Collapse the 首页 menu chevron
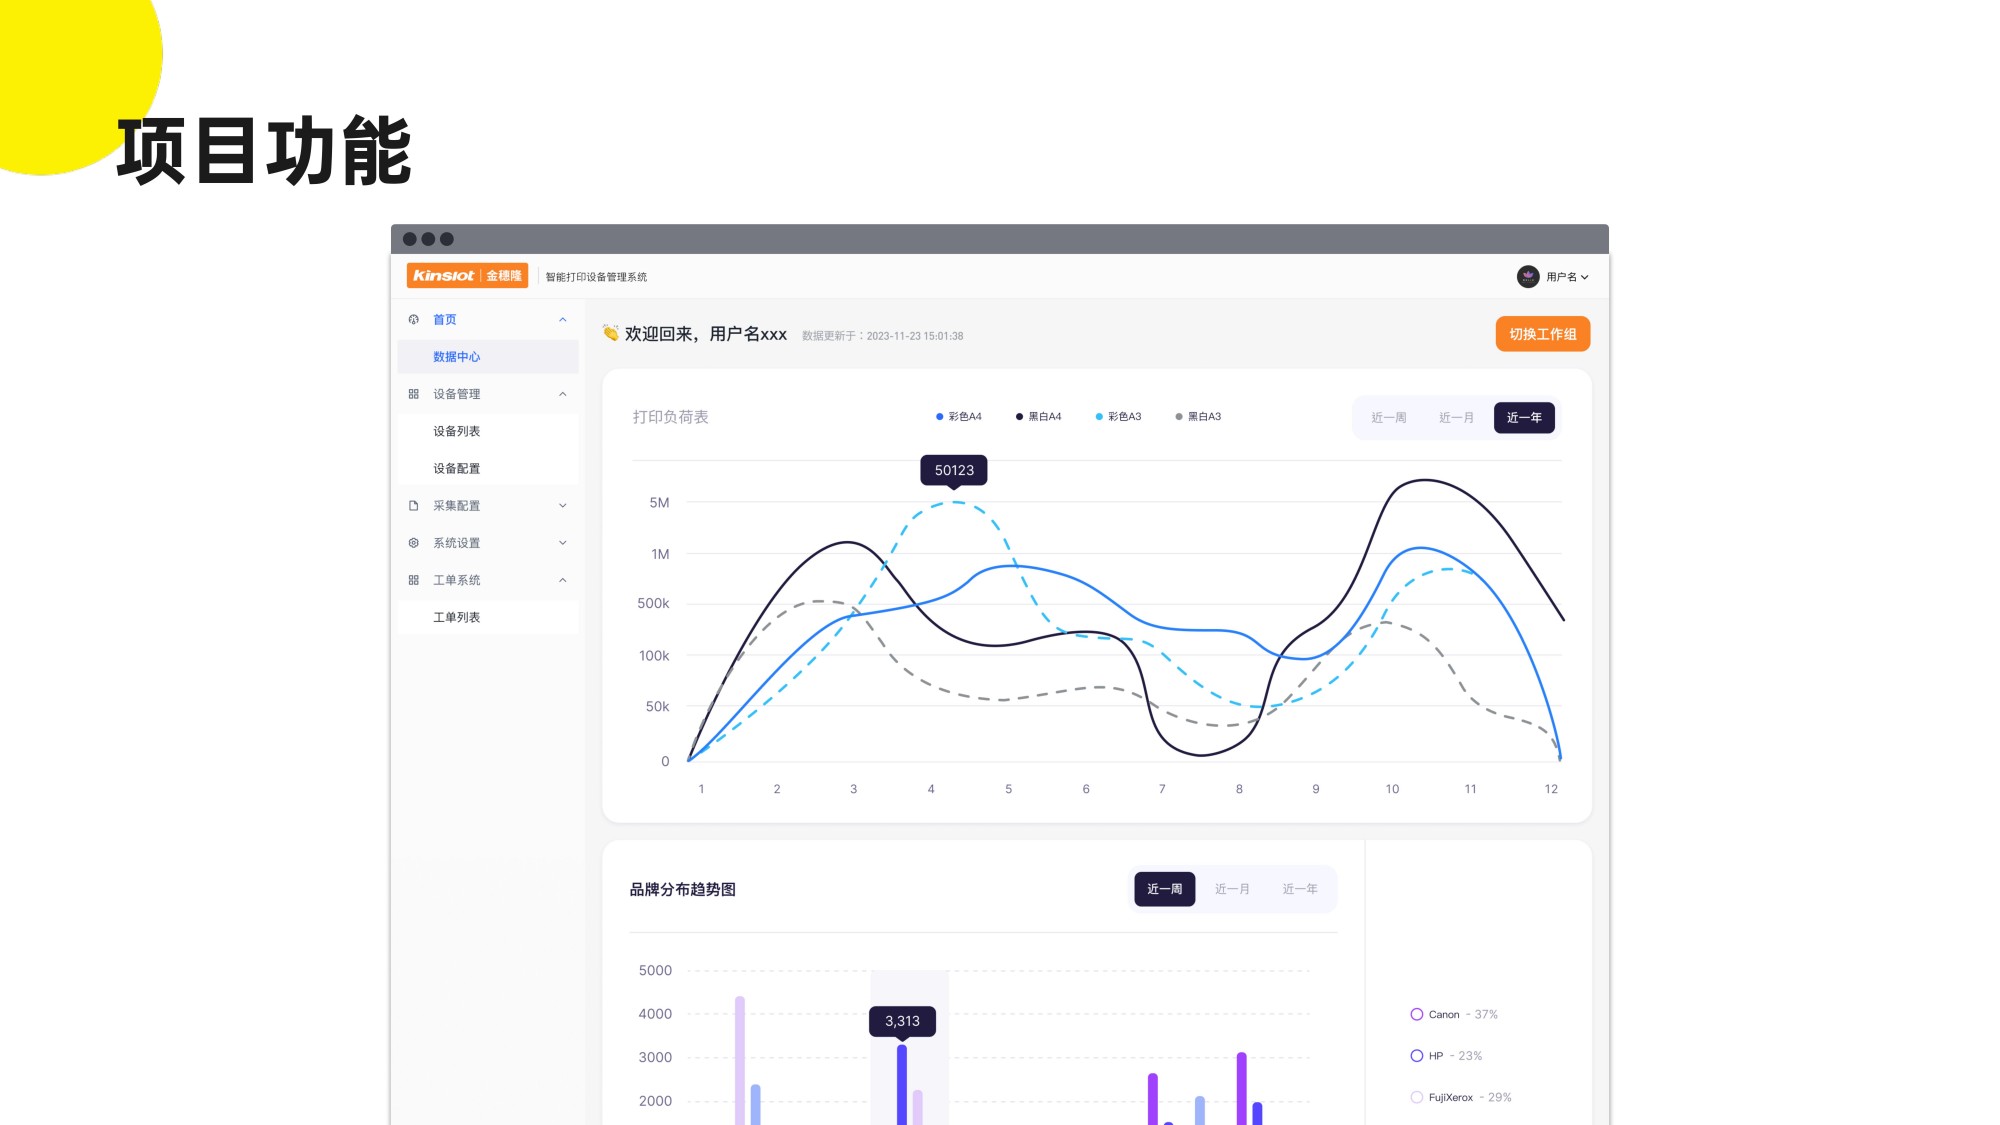 pos(563,320)
